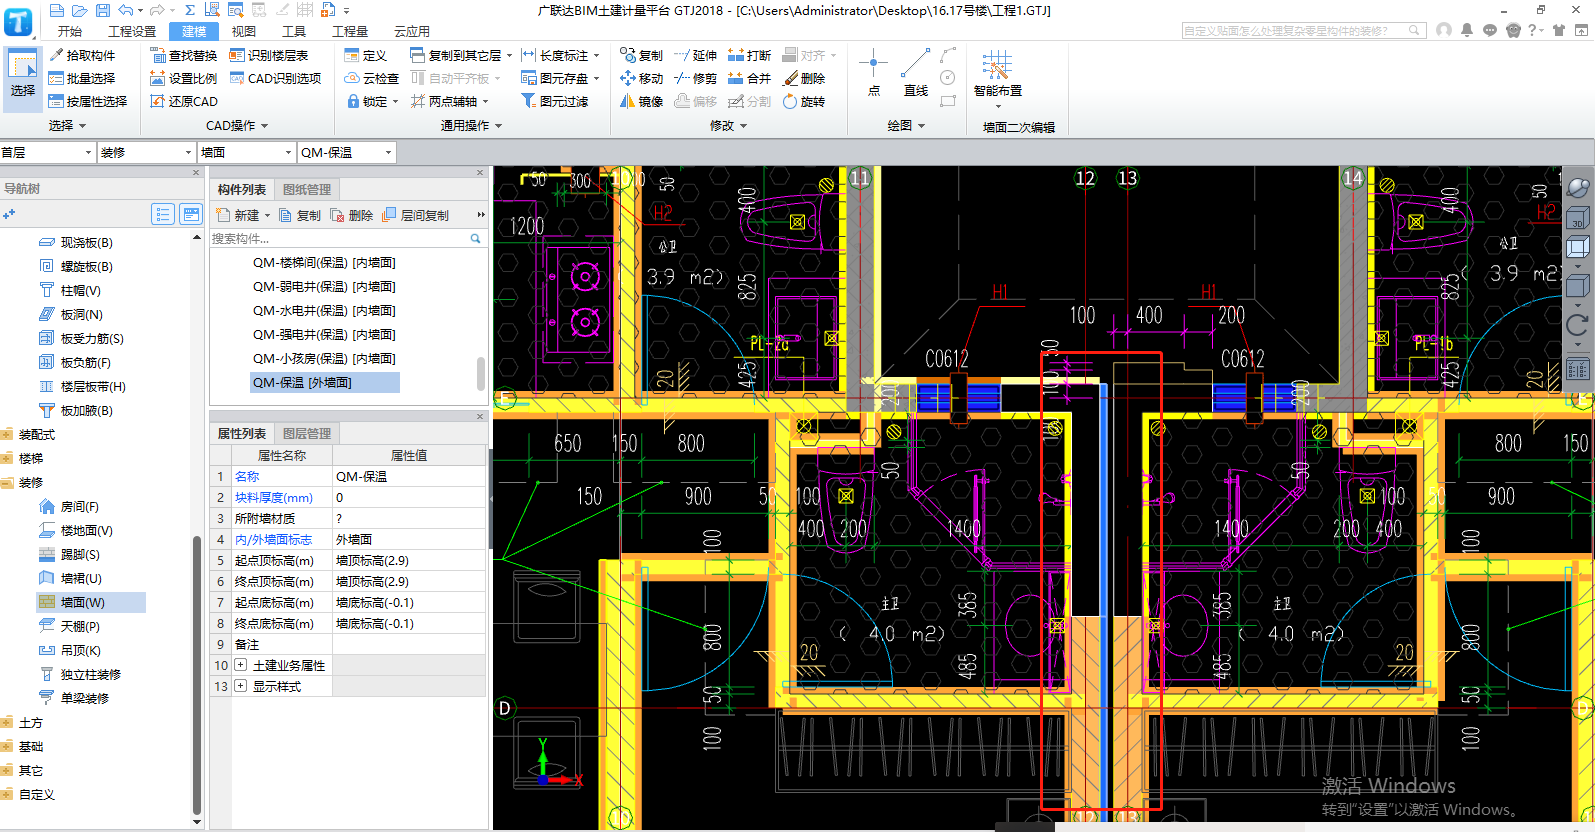Viewport: 1595px width, 832px height.
Task: Open 复制到其它层 dropdown arrow
Action: 509,56
